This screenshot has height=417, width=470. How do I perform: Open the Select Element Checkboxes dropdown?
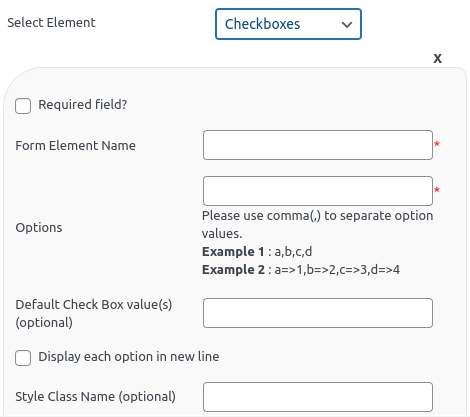click(x=288, y=24)
